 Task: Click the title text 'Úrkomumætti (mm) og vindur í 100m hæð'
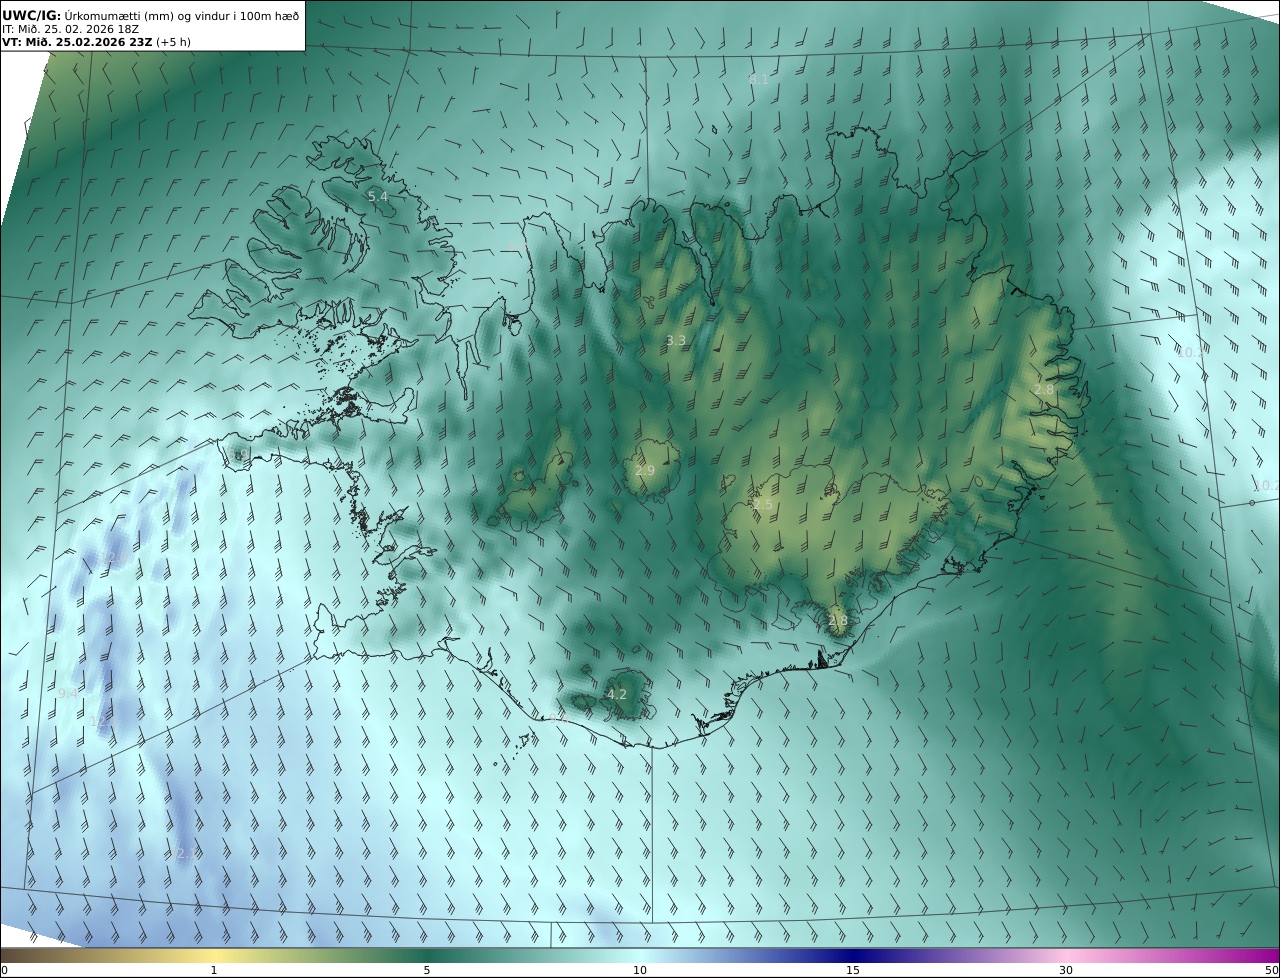click(182, 15)
